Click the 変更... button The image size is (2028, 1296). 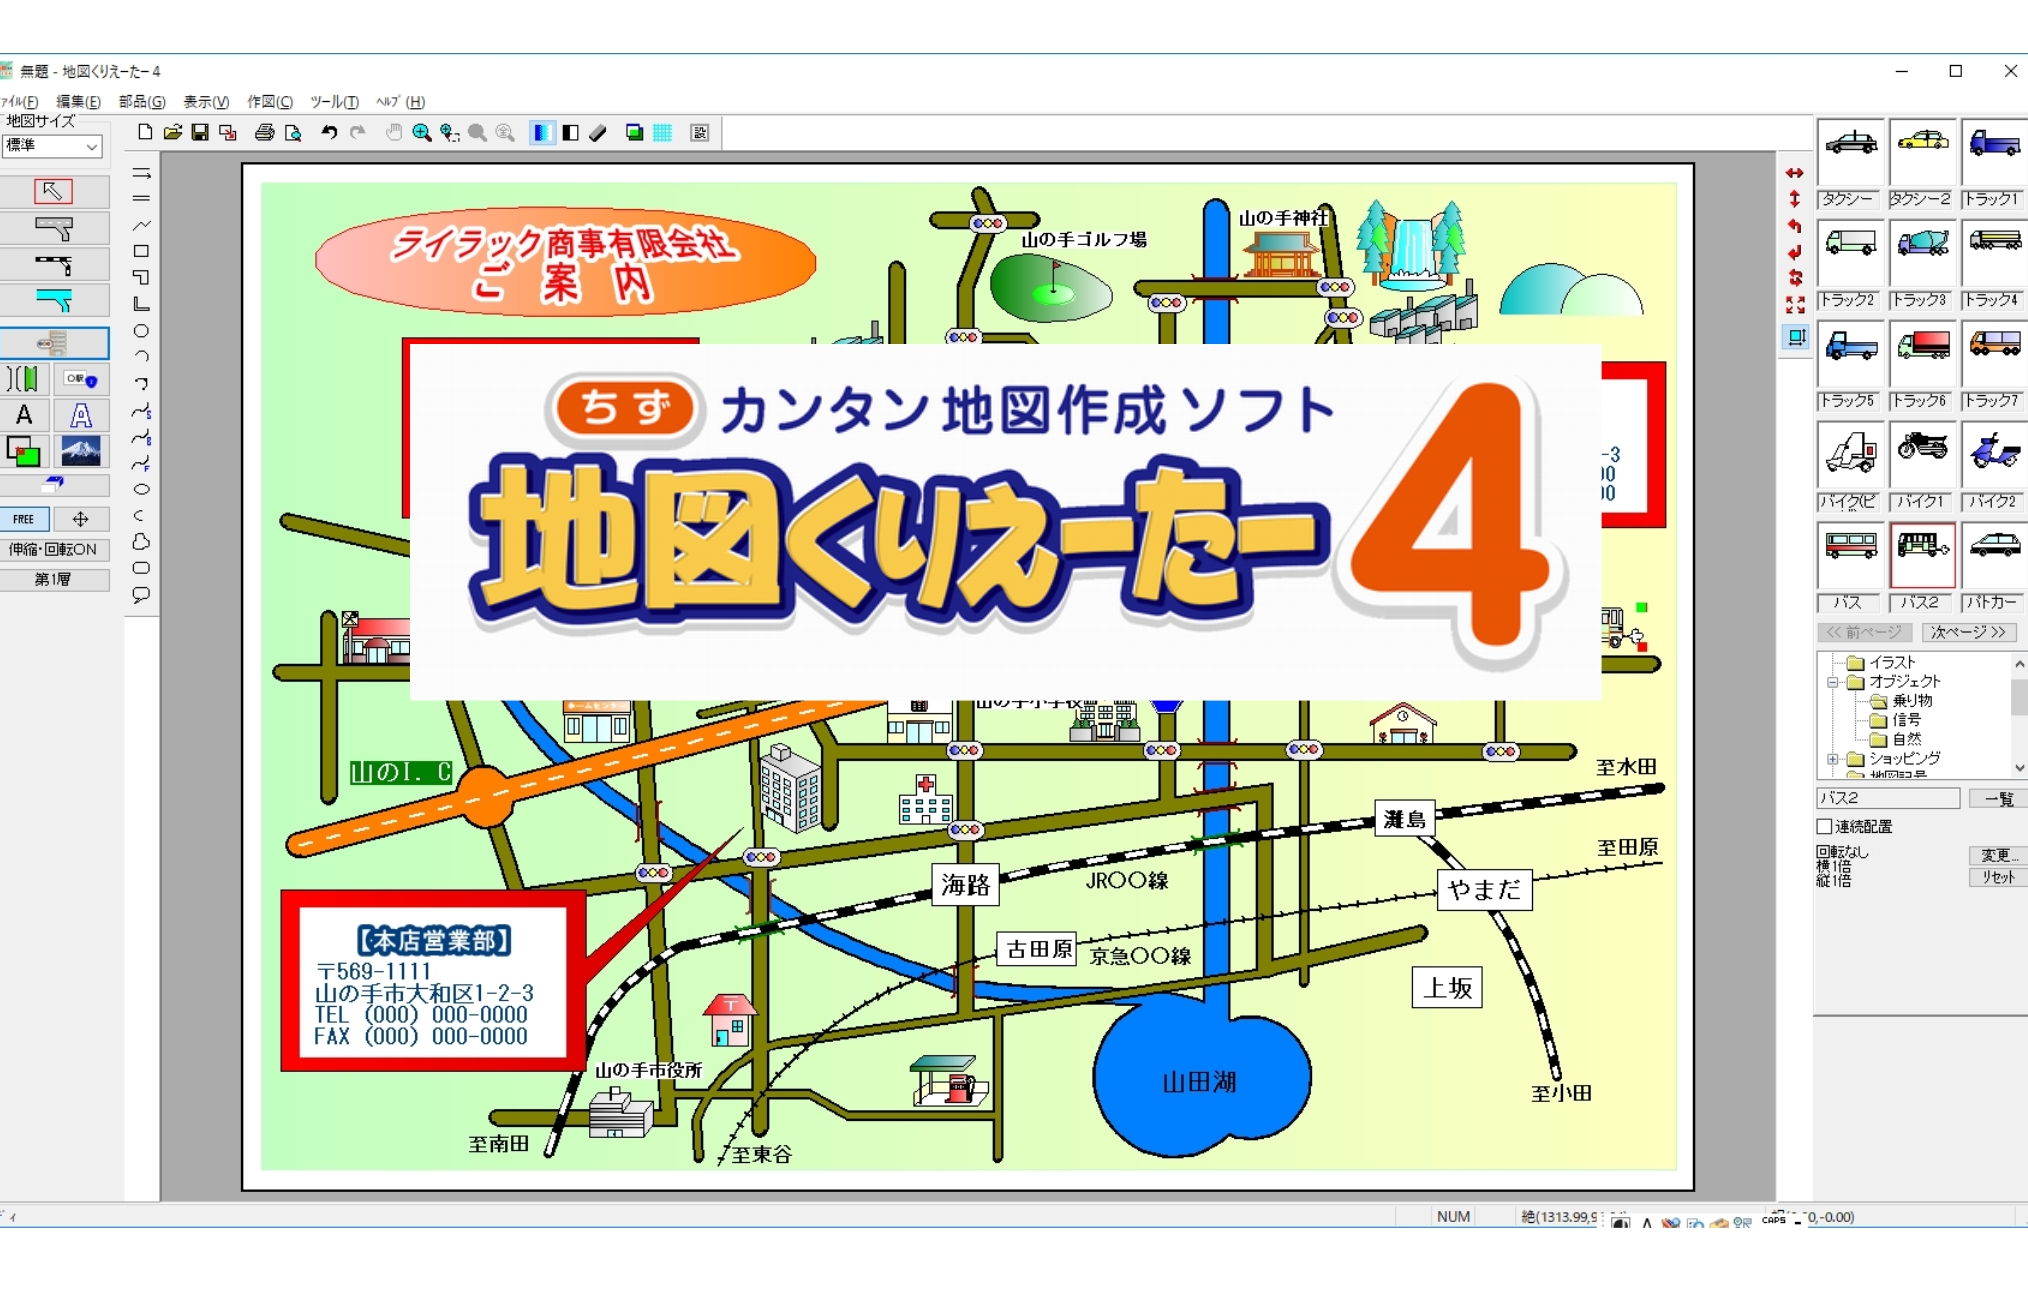click(1998, 855)
